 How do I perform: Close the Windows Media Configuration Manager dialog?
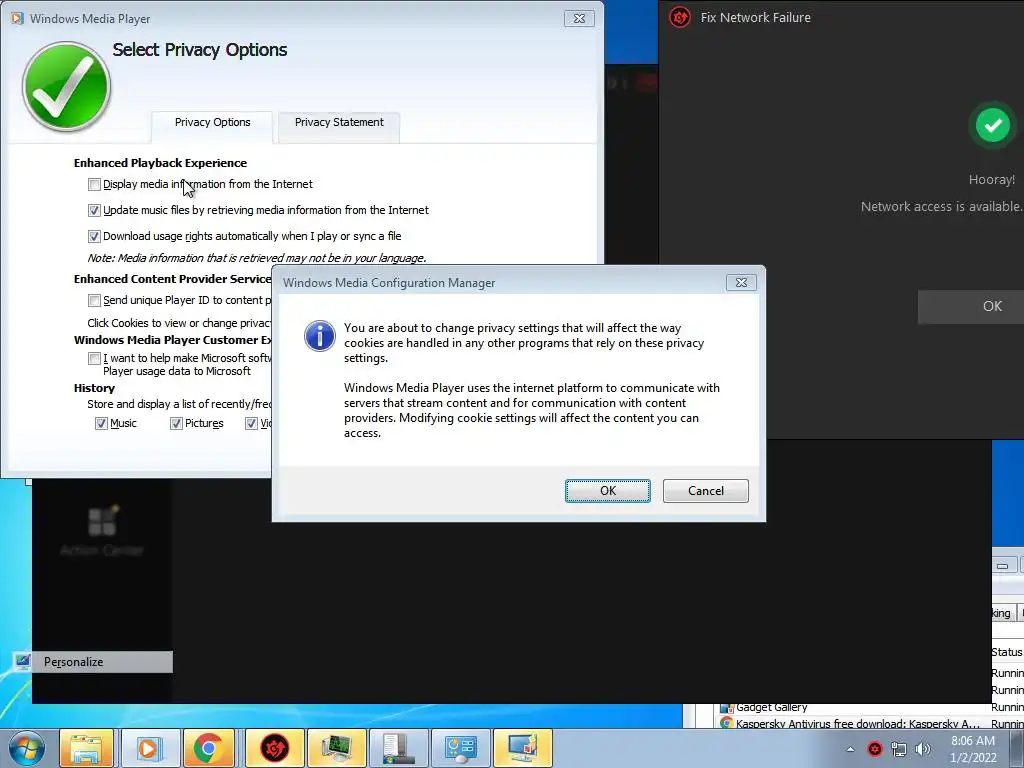(741, 283)
